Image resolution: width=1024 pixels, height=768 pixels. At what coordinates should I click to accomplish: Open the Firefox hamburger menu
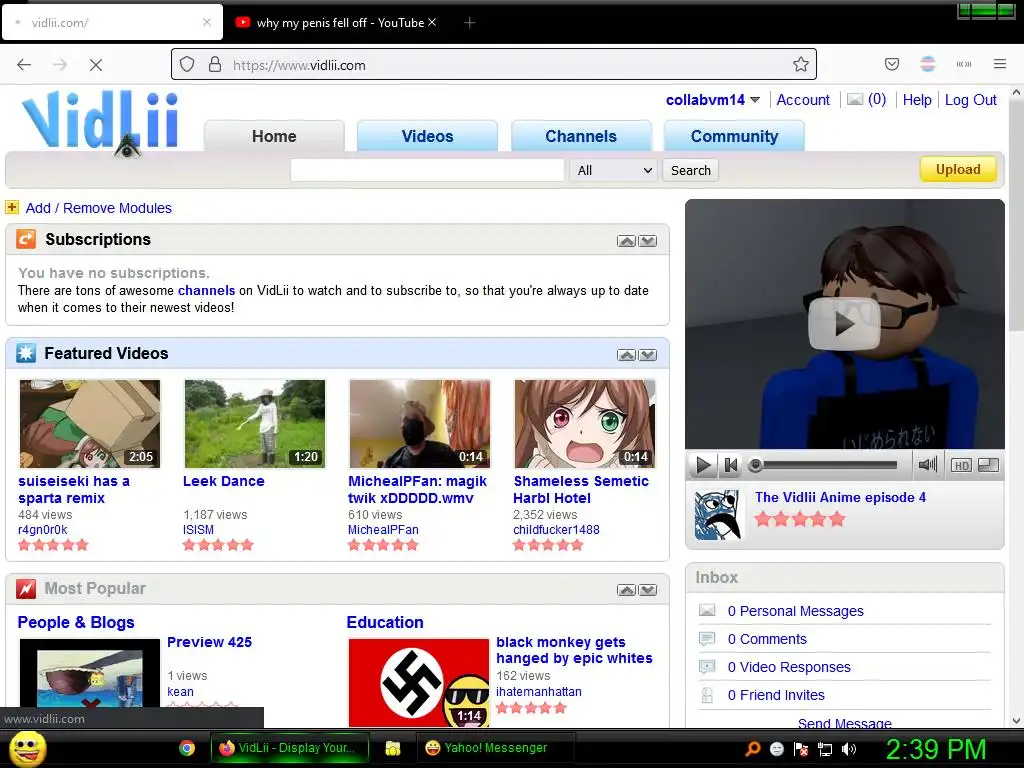[x=1000, y=64]
